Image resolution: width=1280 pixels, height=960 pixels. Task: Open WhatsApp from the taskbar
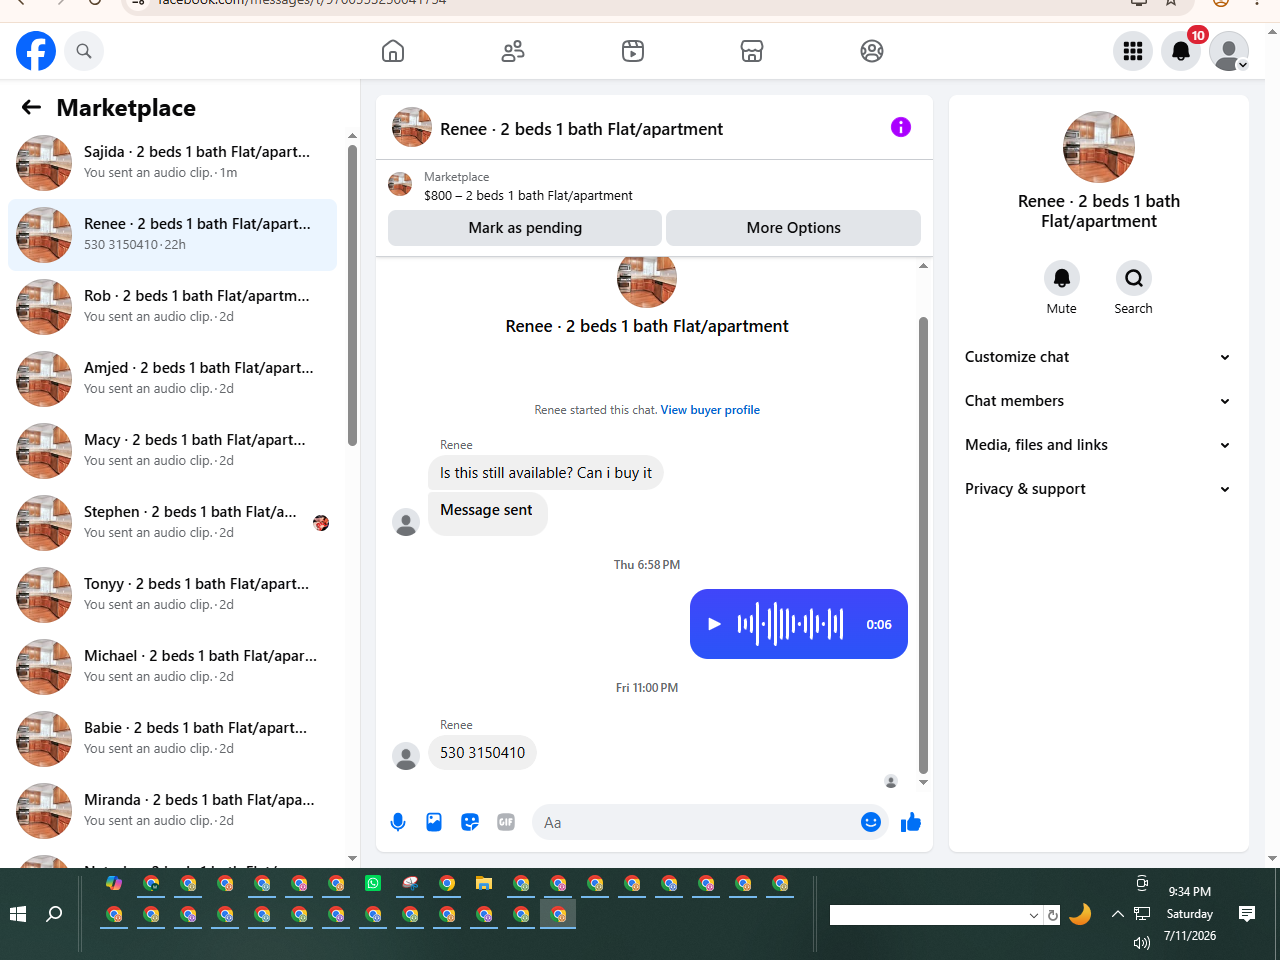pos(373,883)
